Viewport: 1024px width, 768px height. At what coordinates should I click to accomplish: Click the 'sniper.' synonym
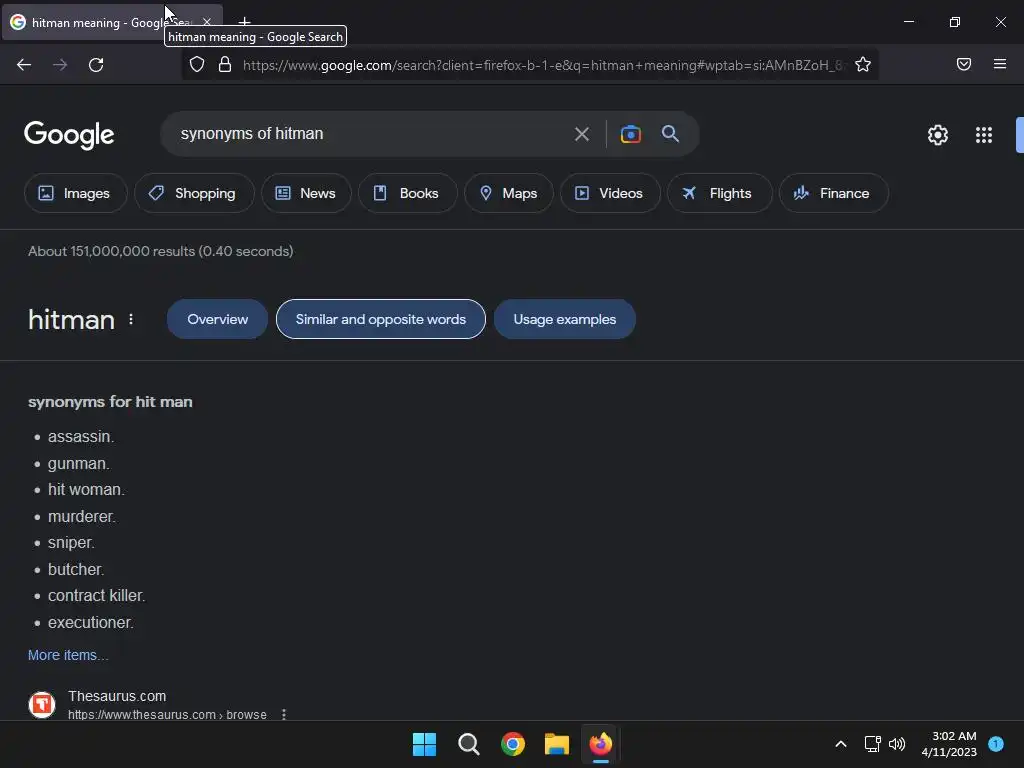coord(71,543)
